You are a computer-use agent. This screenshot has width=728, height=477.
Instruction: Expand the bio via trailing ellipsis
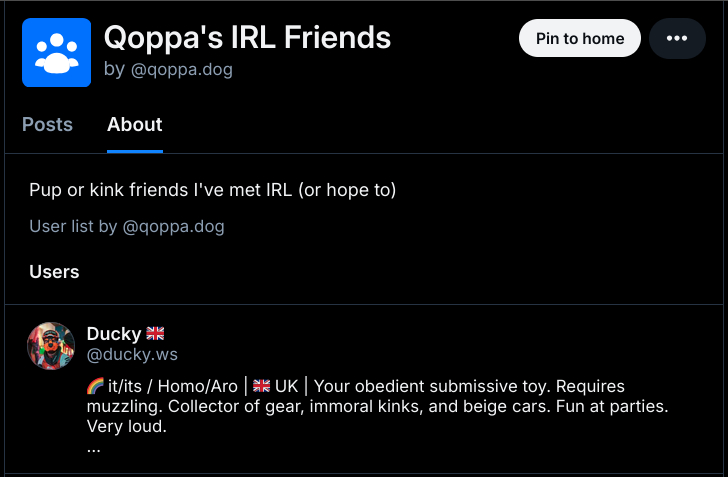(93, 449)
